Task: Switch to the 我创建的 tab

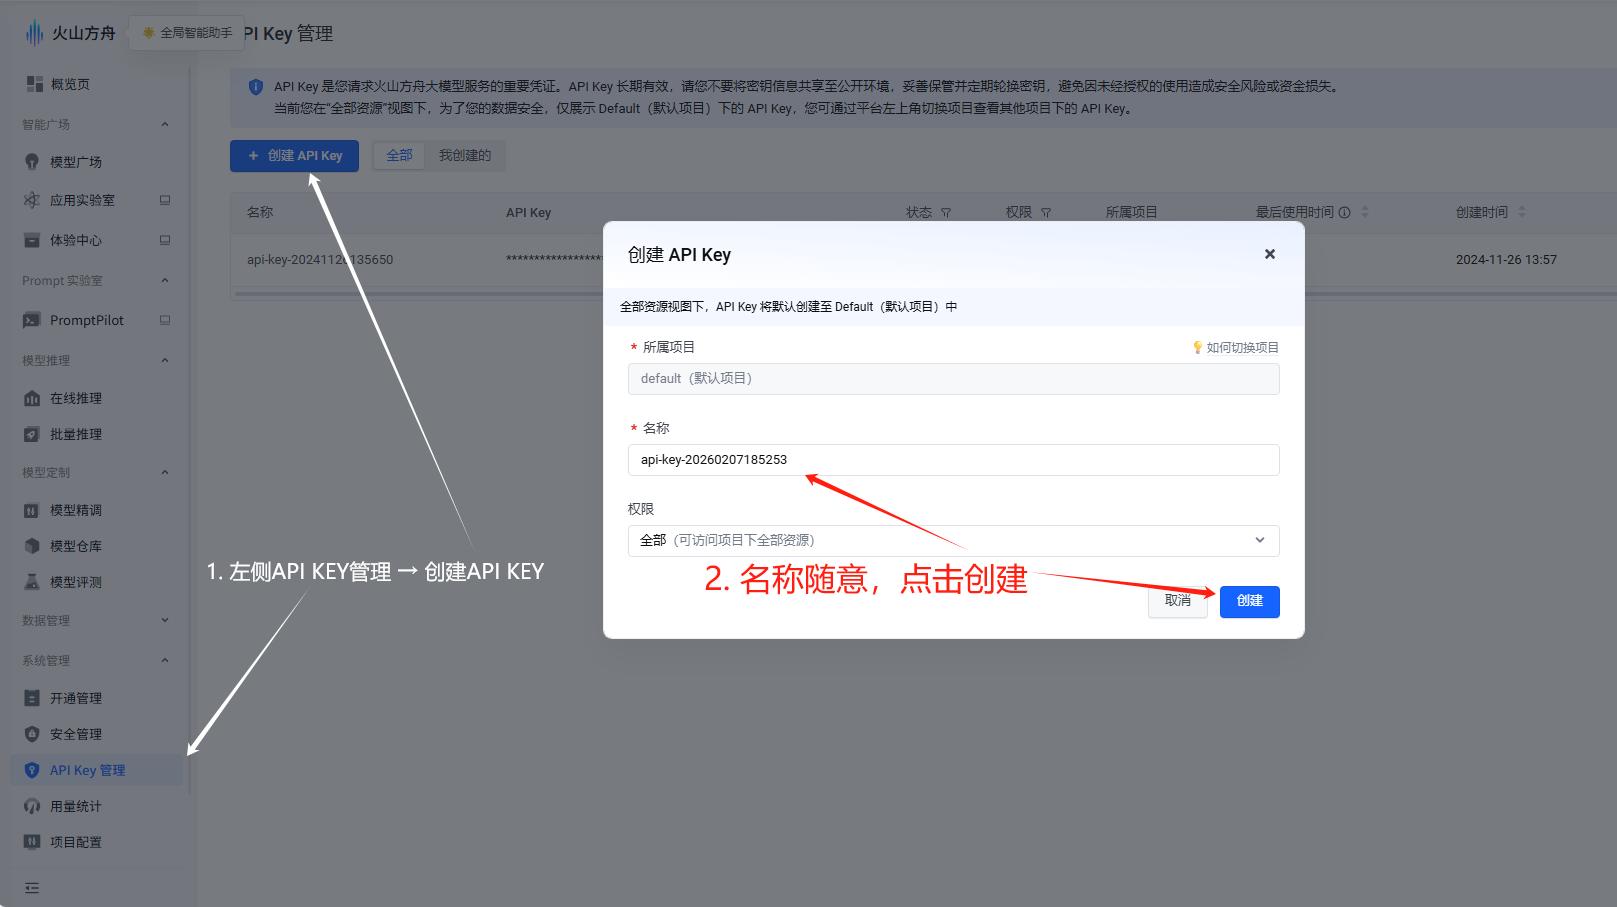Action: tap(464, 155)
